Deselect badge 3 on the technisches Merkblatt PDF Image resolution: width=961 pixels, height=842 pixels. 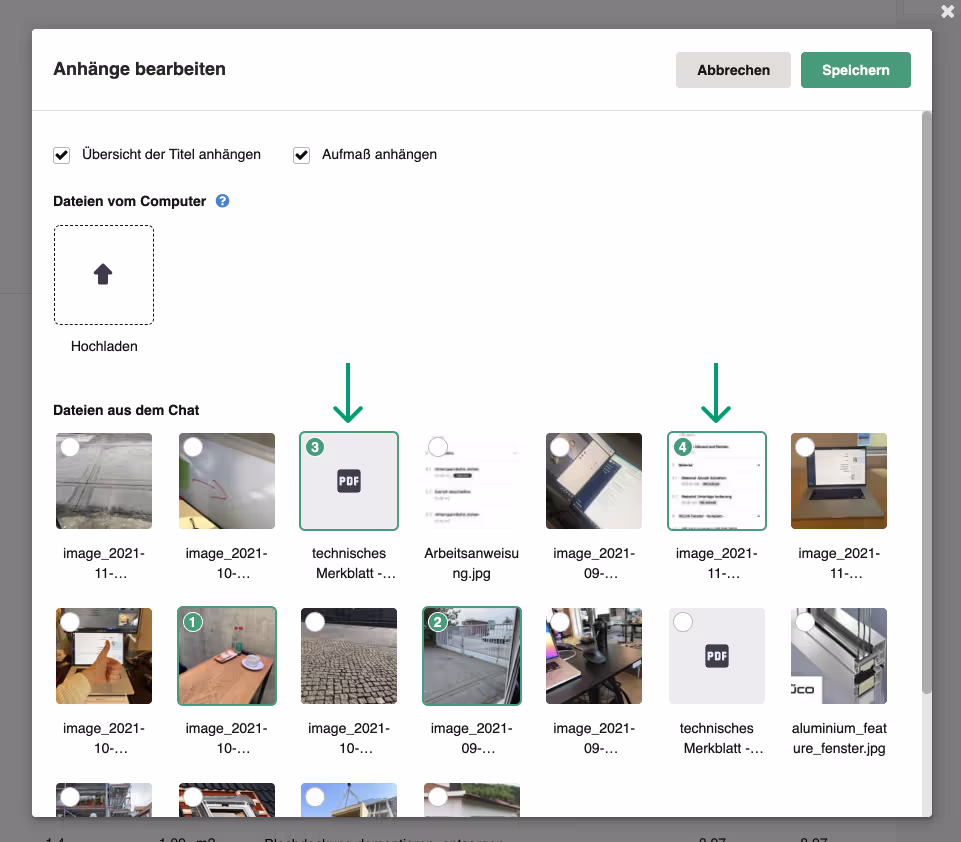click(315, 447)
